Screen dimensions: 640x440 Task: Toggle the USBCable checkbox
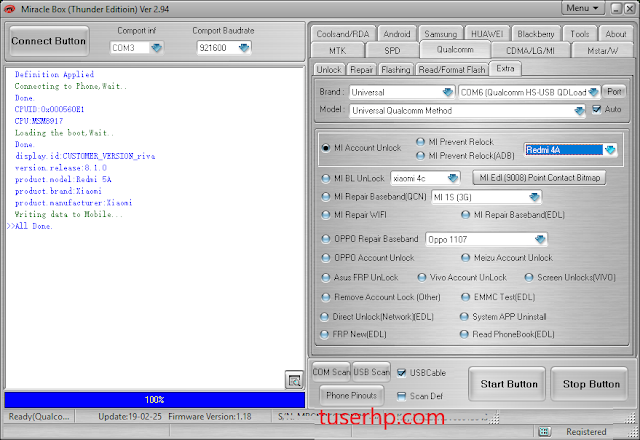pyautogui.click(x=401, y=373)
